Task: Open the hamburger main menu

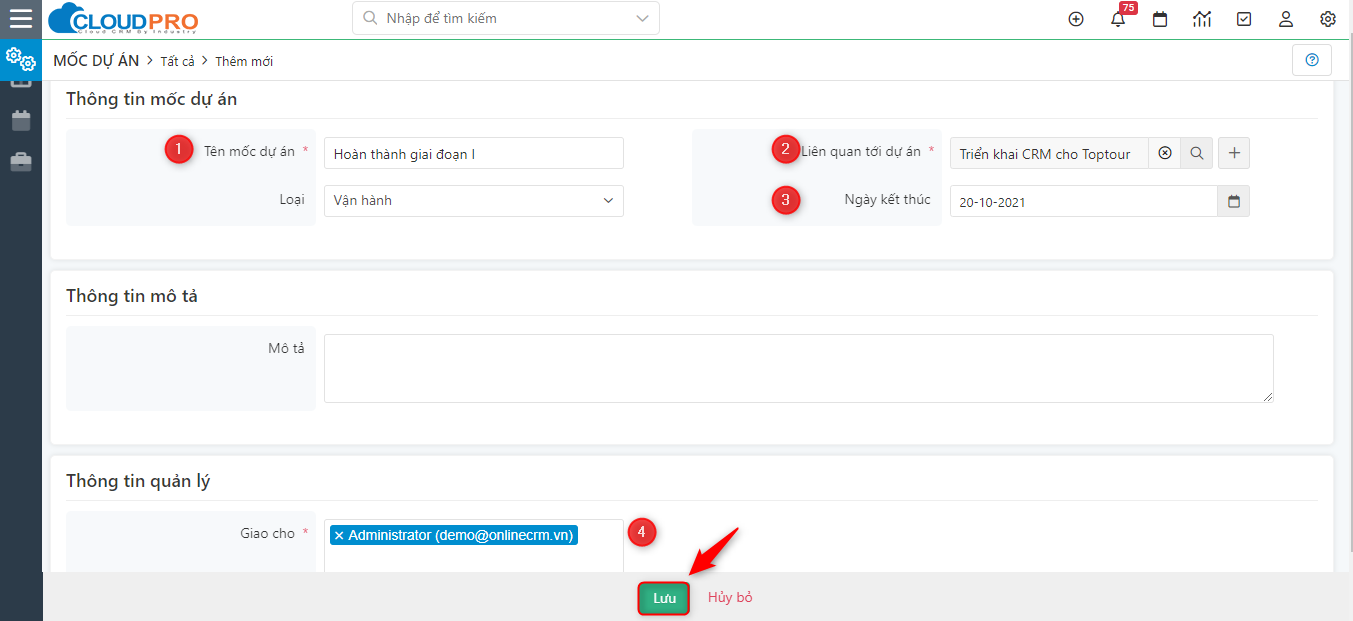Action: (20, 19)
